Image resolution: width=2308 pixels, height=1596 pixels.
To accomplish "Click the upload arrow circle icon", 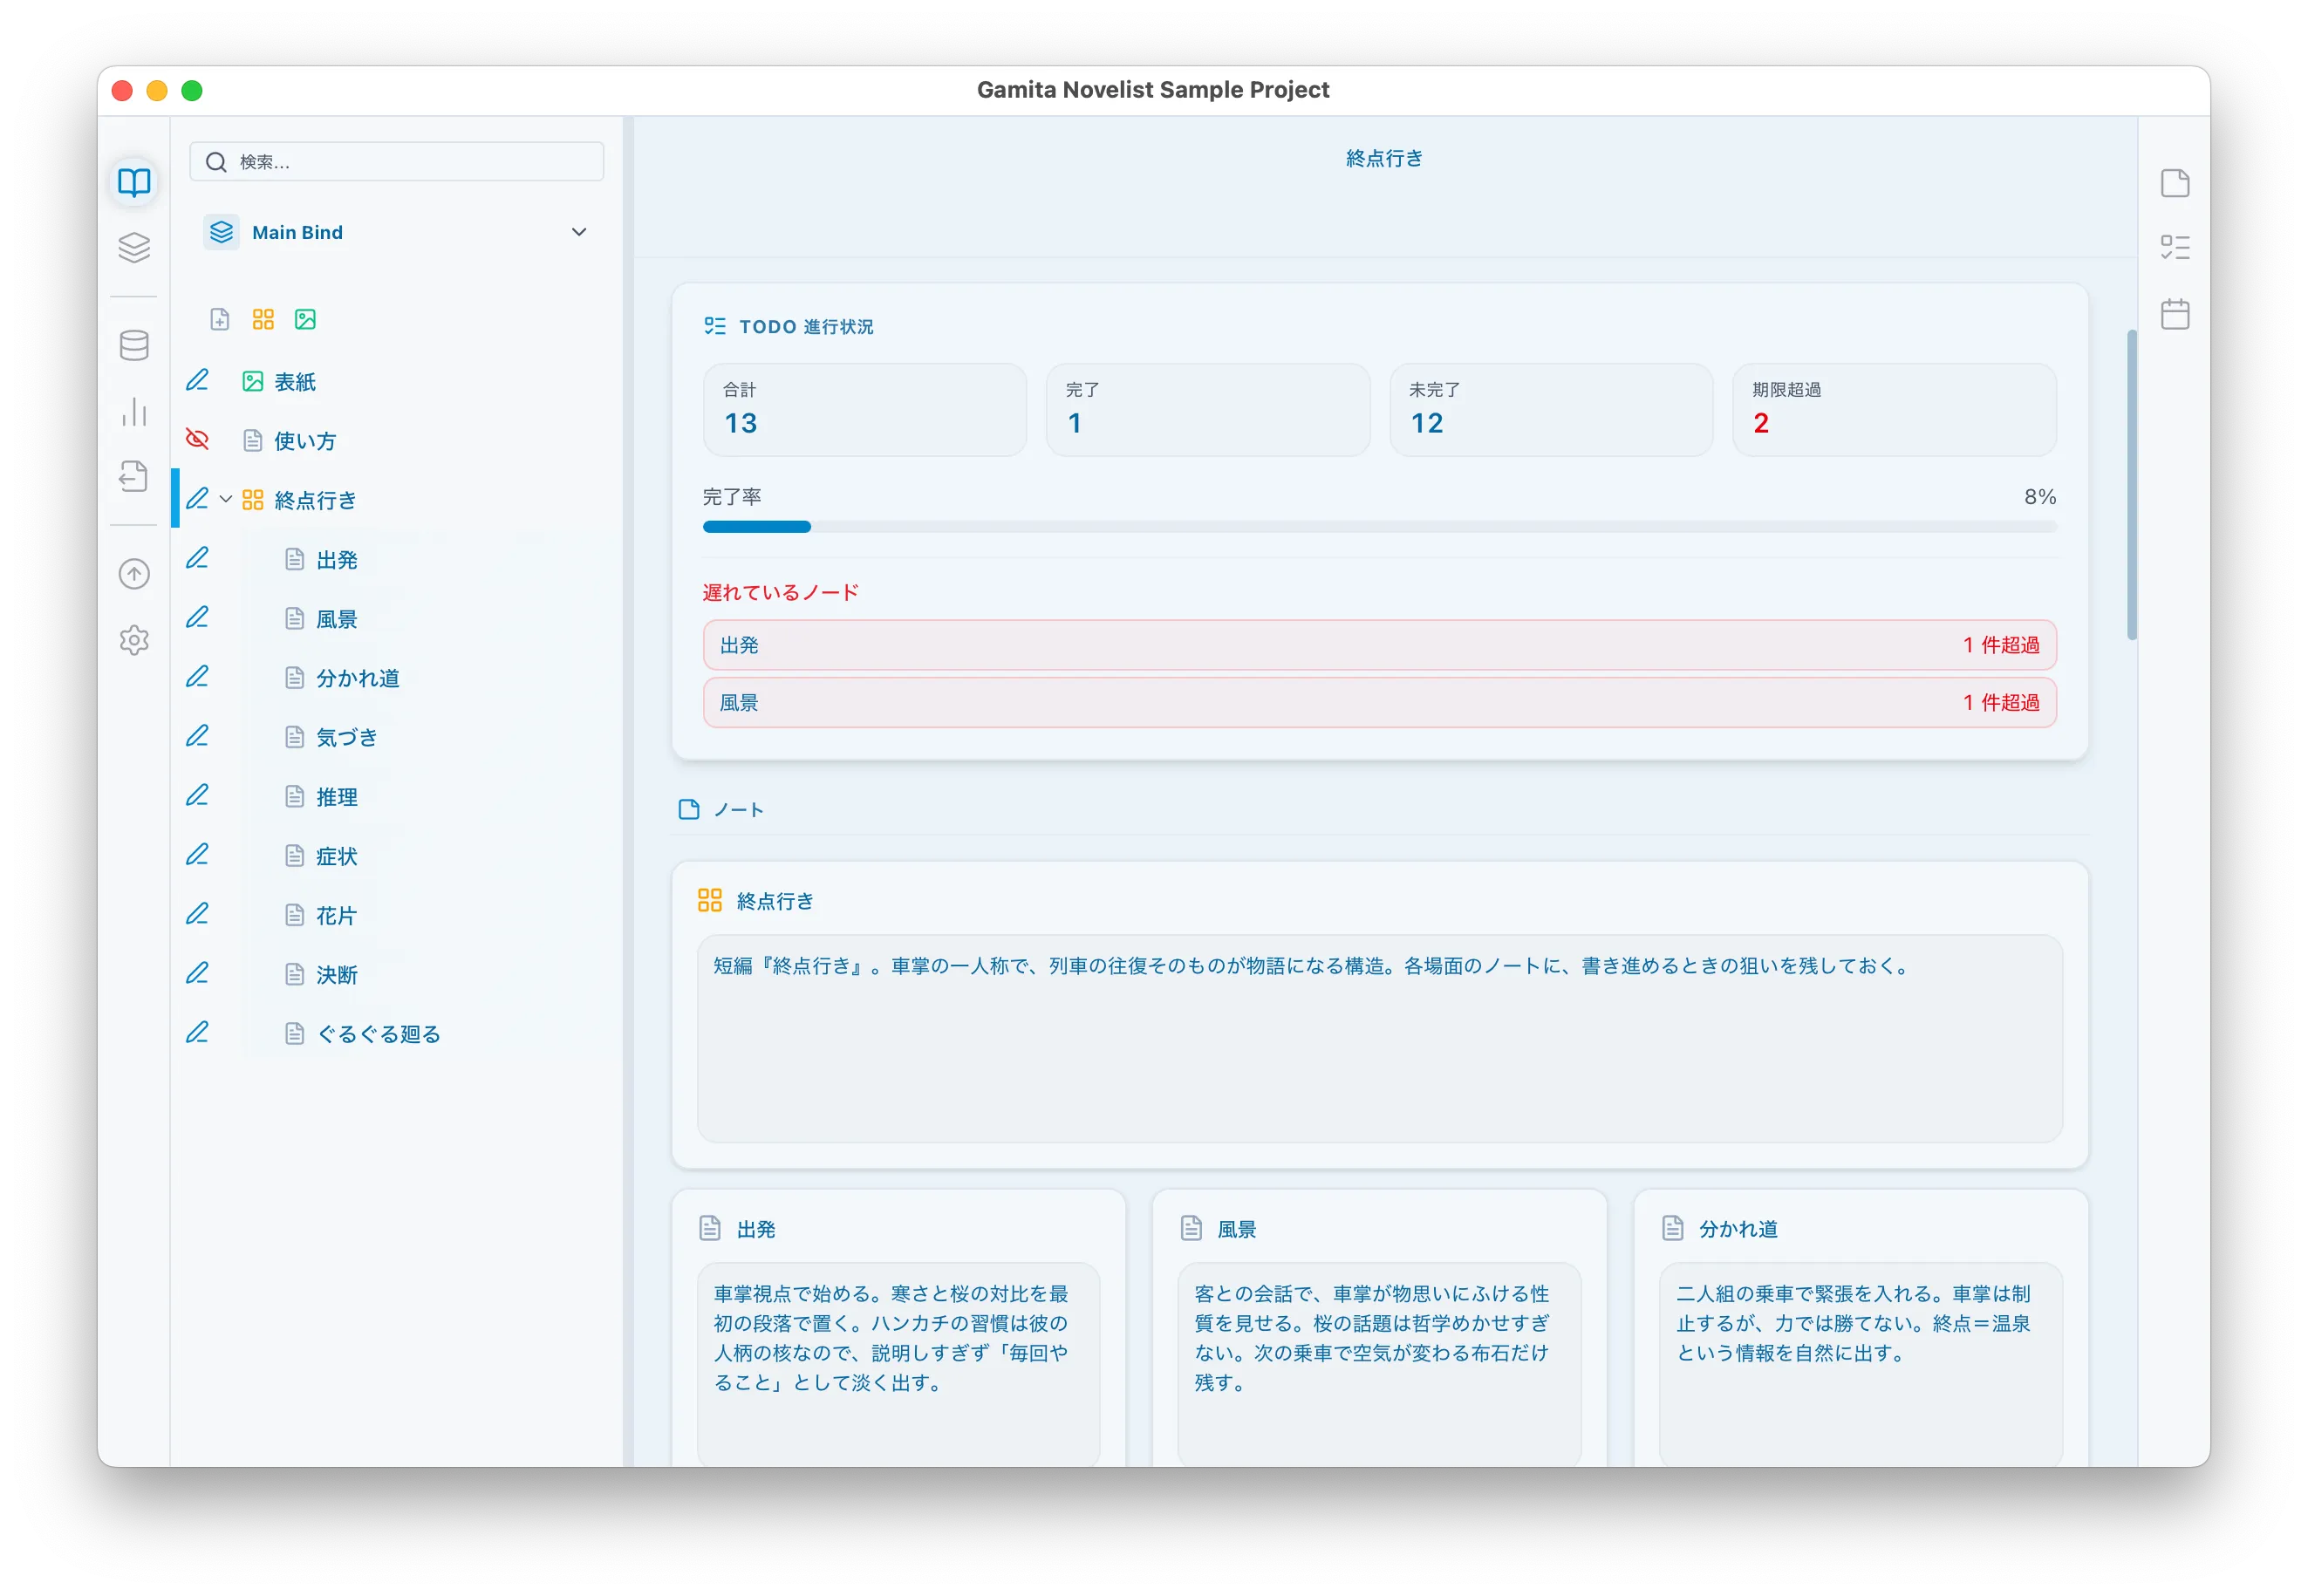I will (x=134, y=574).
